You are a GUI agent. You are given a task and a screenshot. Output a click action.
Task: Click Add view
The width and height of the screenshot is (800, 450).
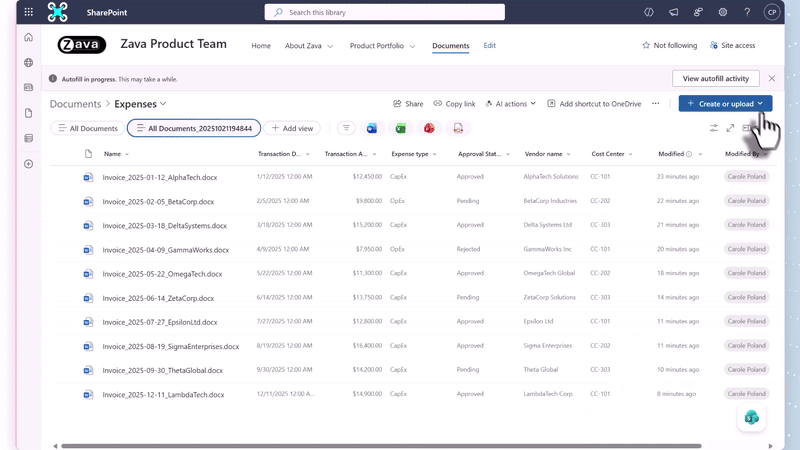pyautogui.click(x=292, y=128)
